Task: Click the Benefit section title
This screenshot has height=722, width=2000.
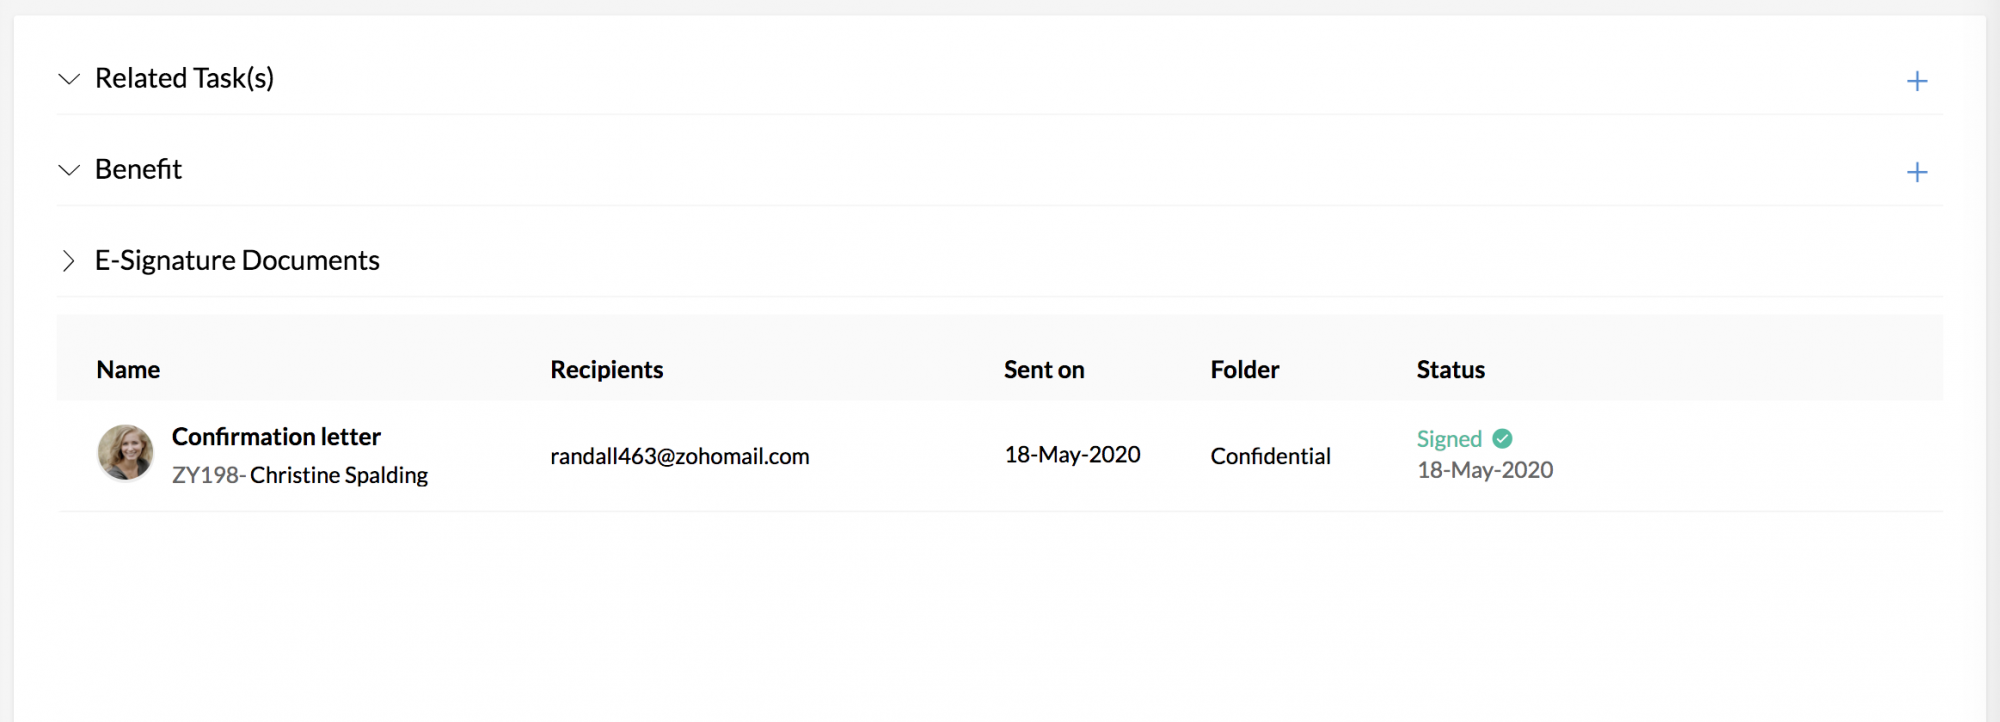Action: (x=138, y=169)
